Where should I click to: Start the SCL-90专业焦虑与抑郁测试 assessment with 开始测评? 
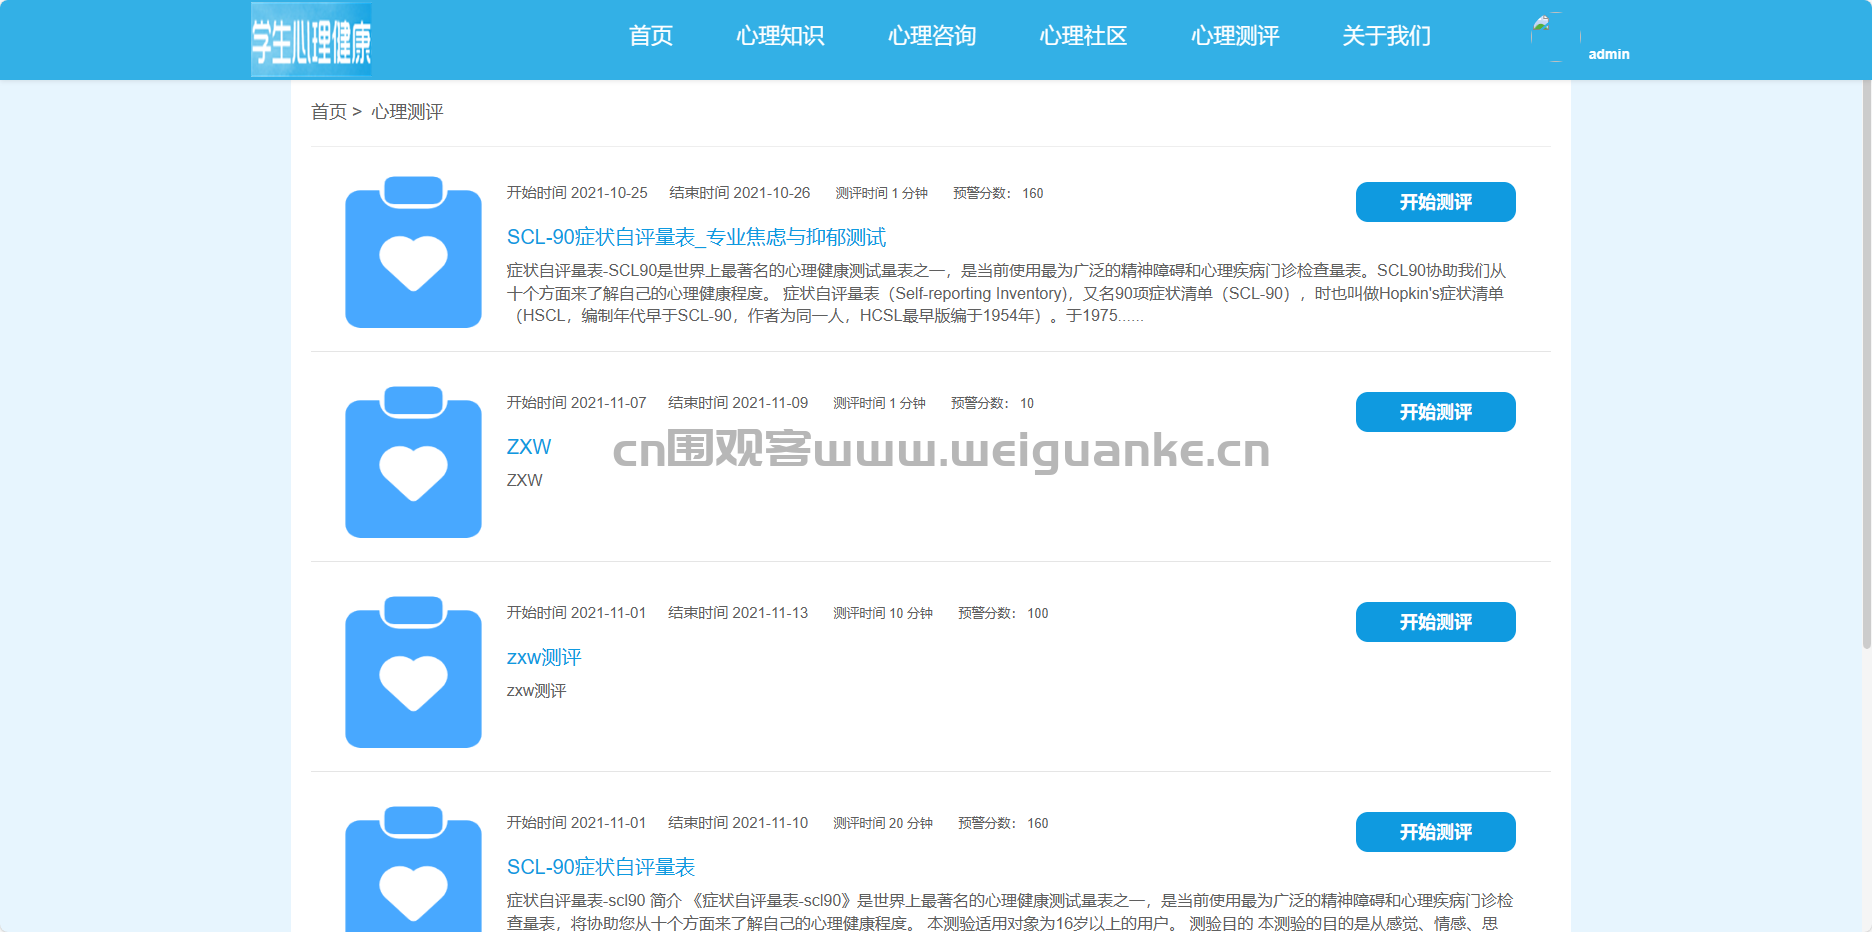coord(1435,202)
